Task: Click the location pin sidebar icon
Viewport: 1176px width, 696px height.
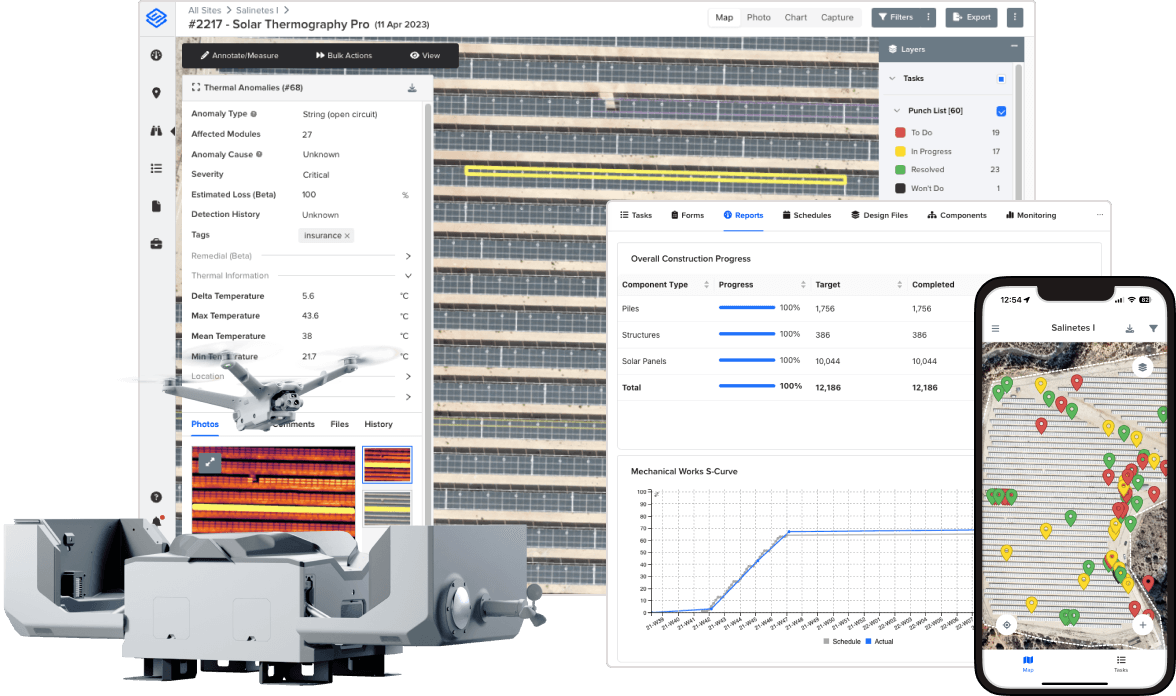Action: [x=156, y=93]
